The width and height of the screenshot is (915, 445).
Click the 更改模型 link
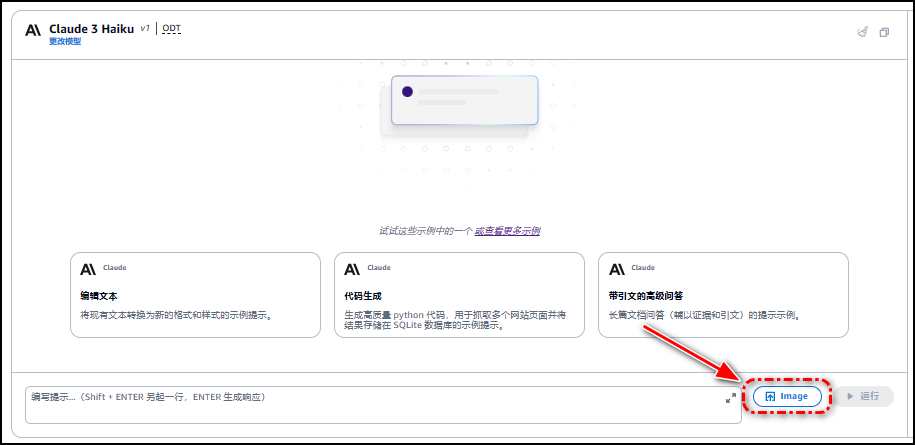pyautogui.click(x=65, y=41)
